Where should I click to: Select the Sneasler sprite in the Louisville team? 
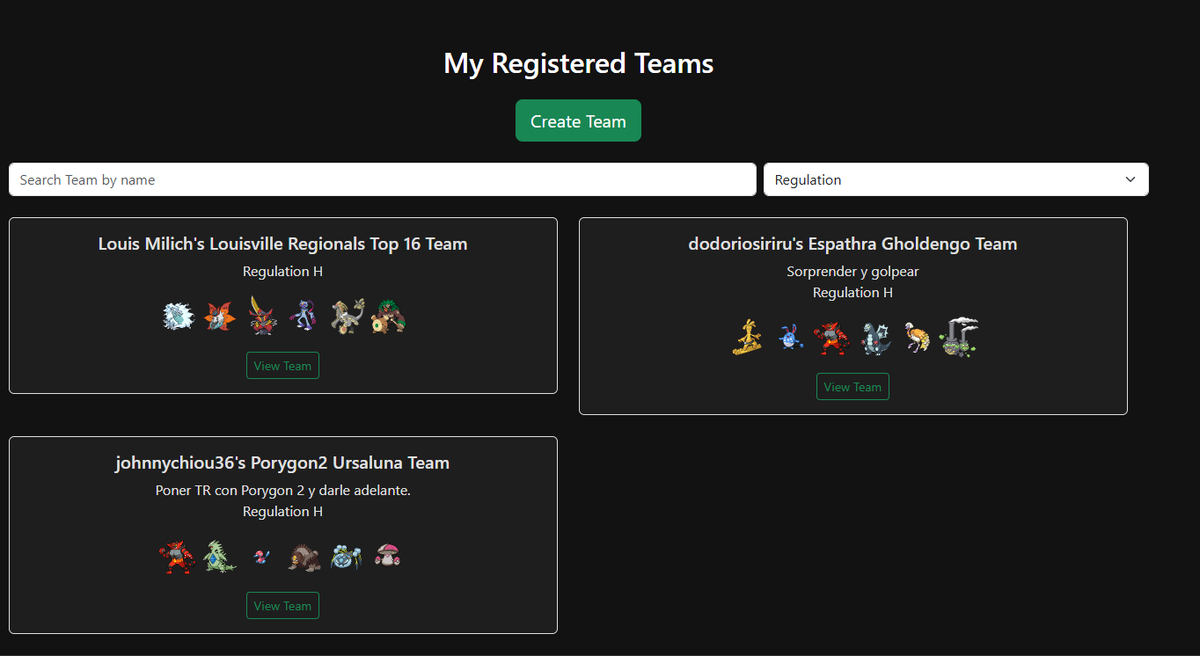305,316
